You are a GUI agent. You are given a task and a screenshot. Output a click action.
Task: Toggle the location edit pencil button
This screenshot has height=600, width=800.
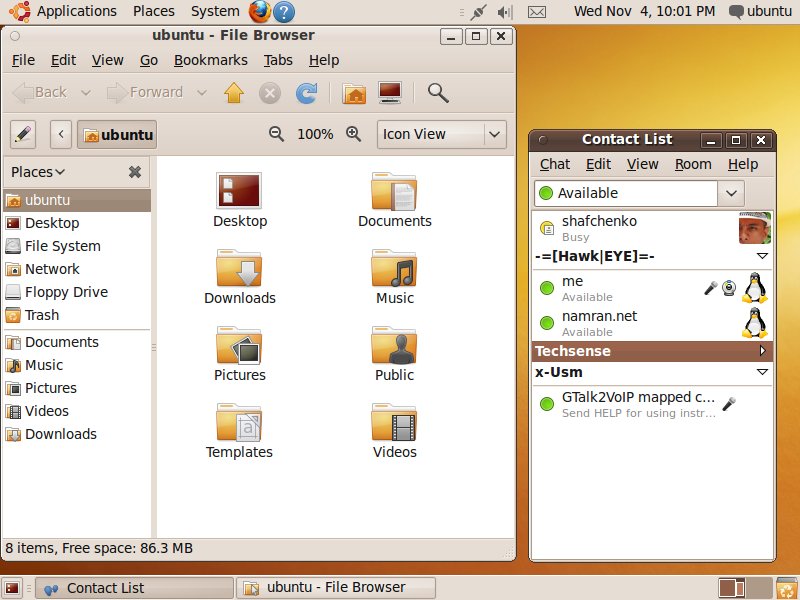click(23, 134)
